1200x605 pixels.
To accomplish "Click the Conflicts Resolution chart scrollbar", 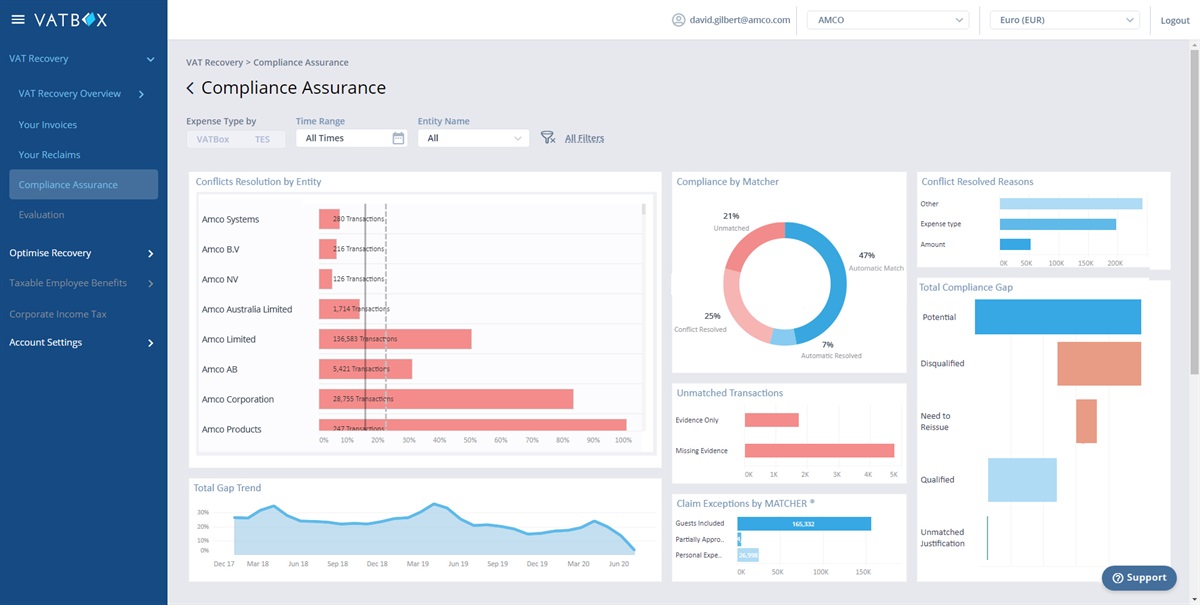I will 644,209.
